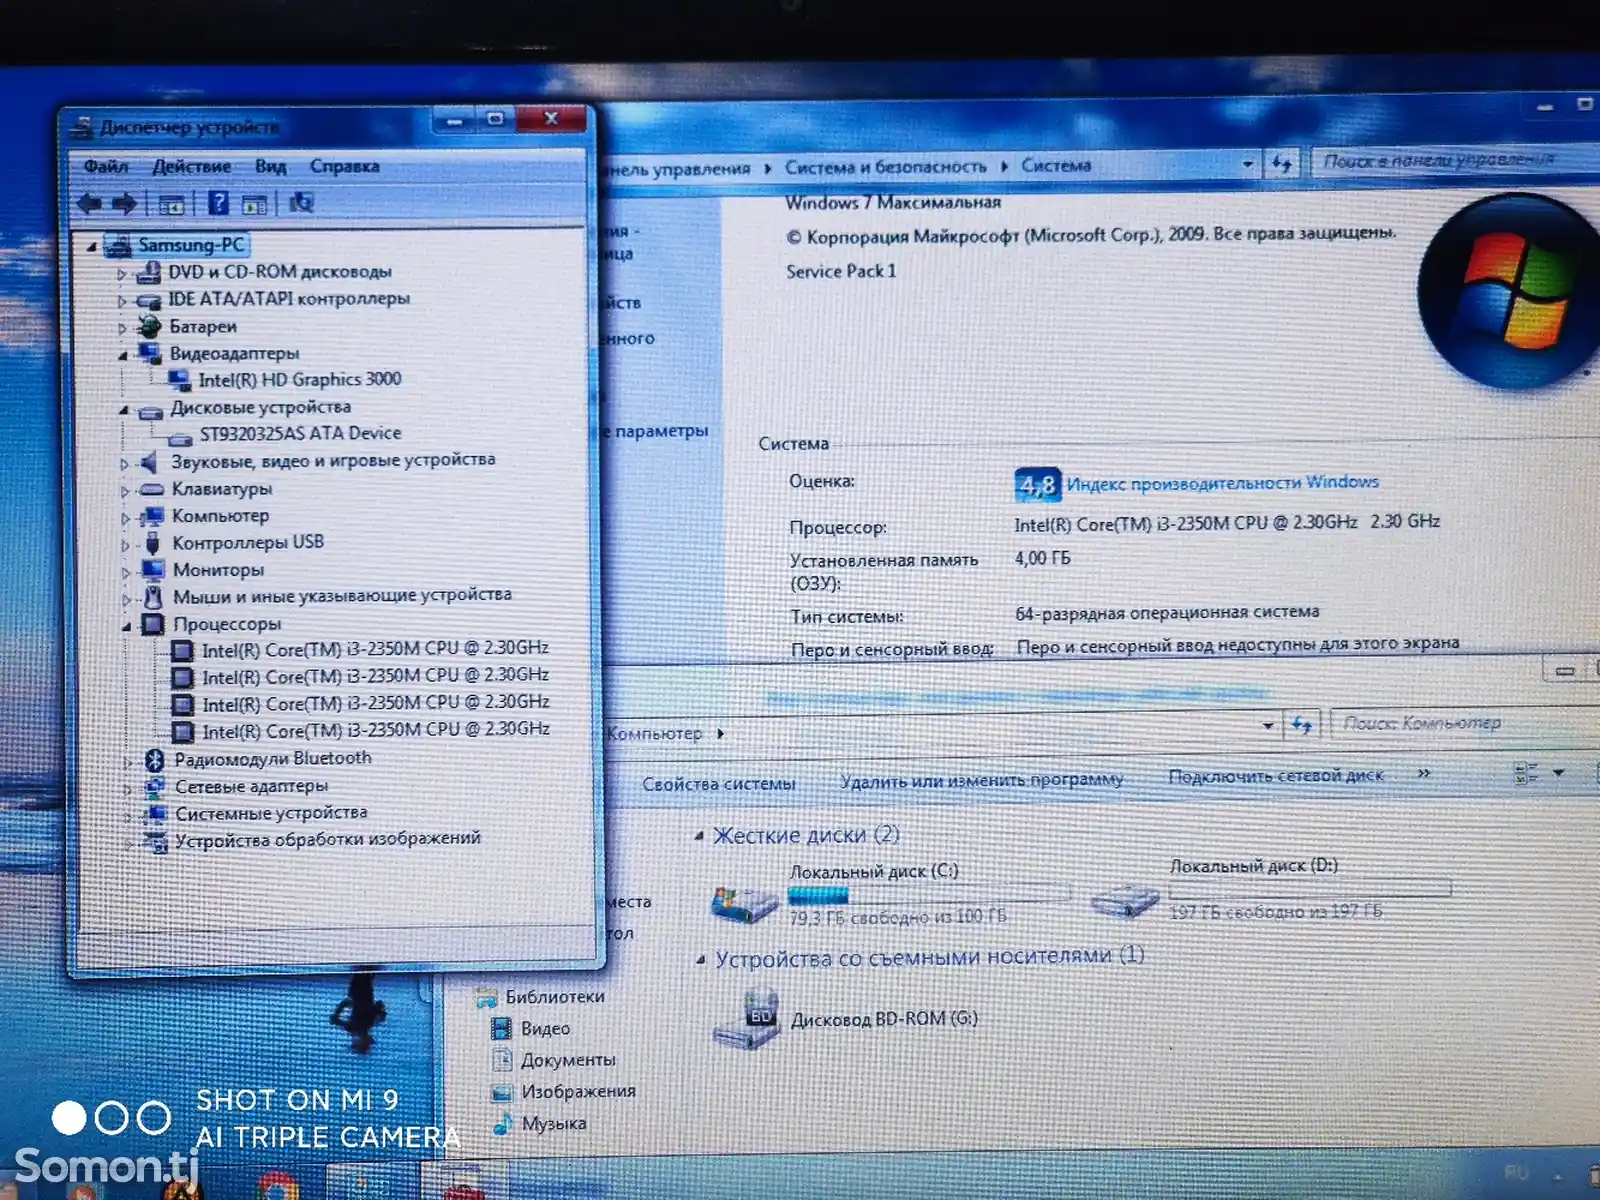Open the Файл menu in Device Manager
The height and width of the screenshot is (1200, 1600).
(x=106, y=166)
